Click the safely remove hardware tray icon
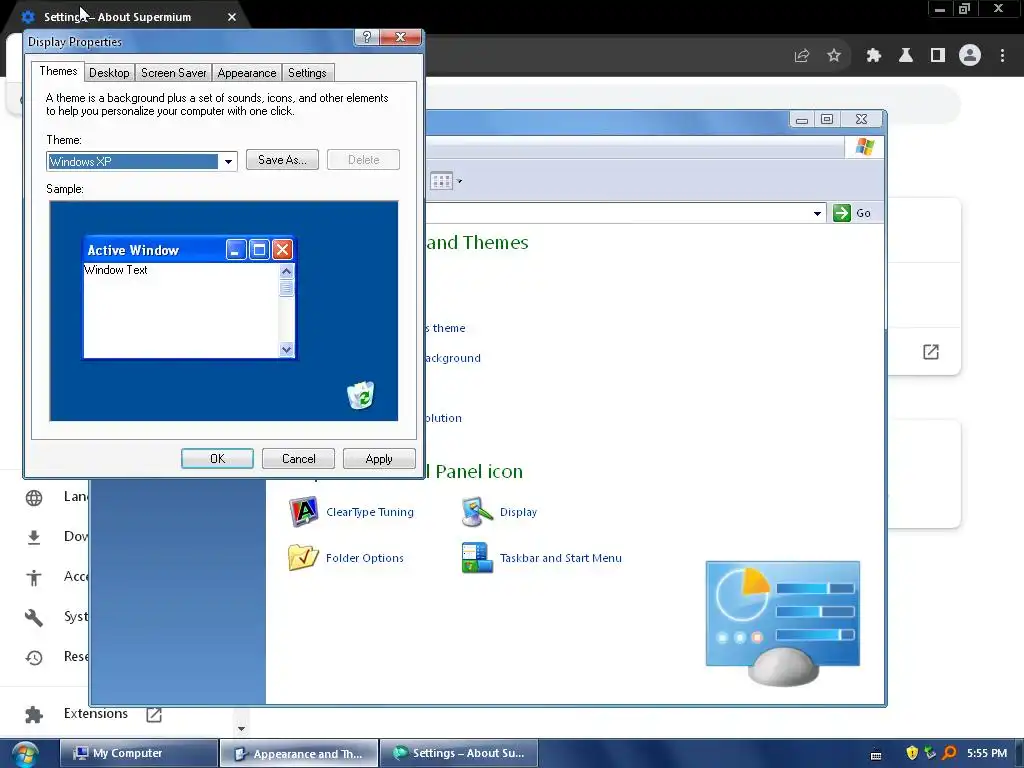The image size is (1024, 768). coord(931,753)
